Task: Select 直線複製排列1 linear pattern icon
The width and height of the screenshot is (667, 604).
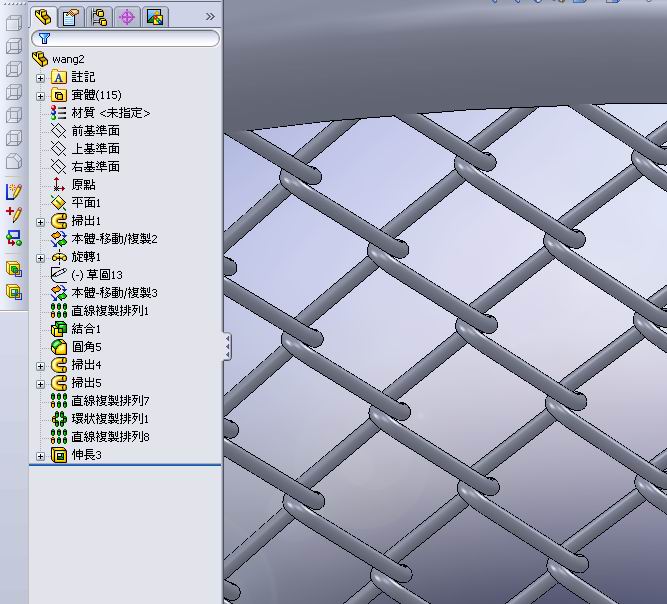Action: tap(59, 311)
